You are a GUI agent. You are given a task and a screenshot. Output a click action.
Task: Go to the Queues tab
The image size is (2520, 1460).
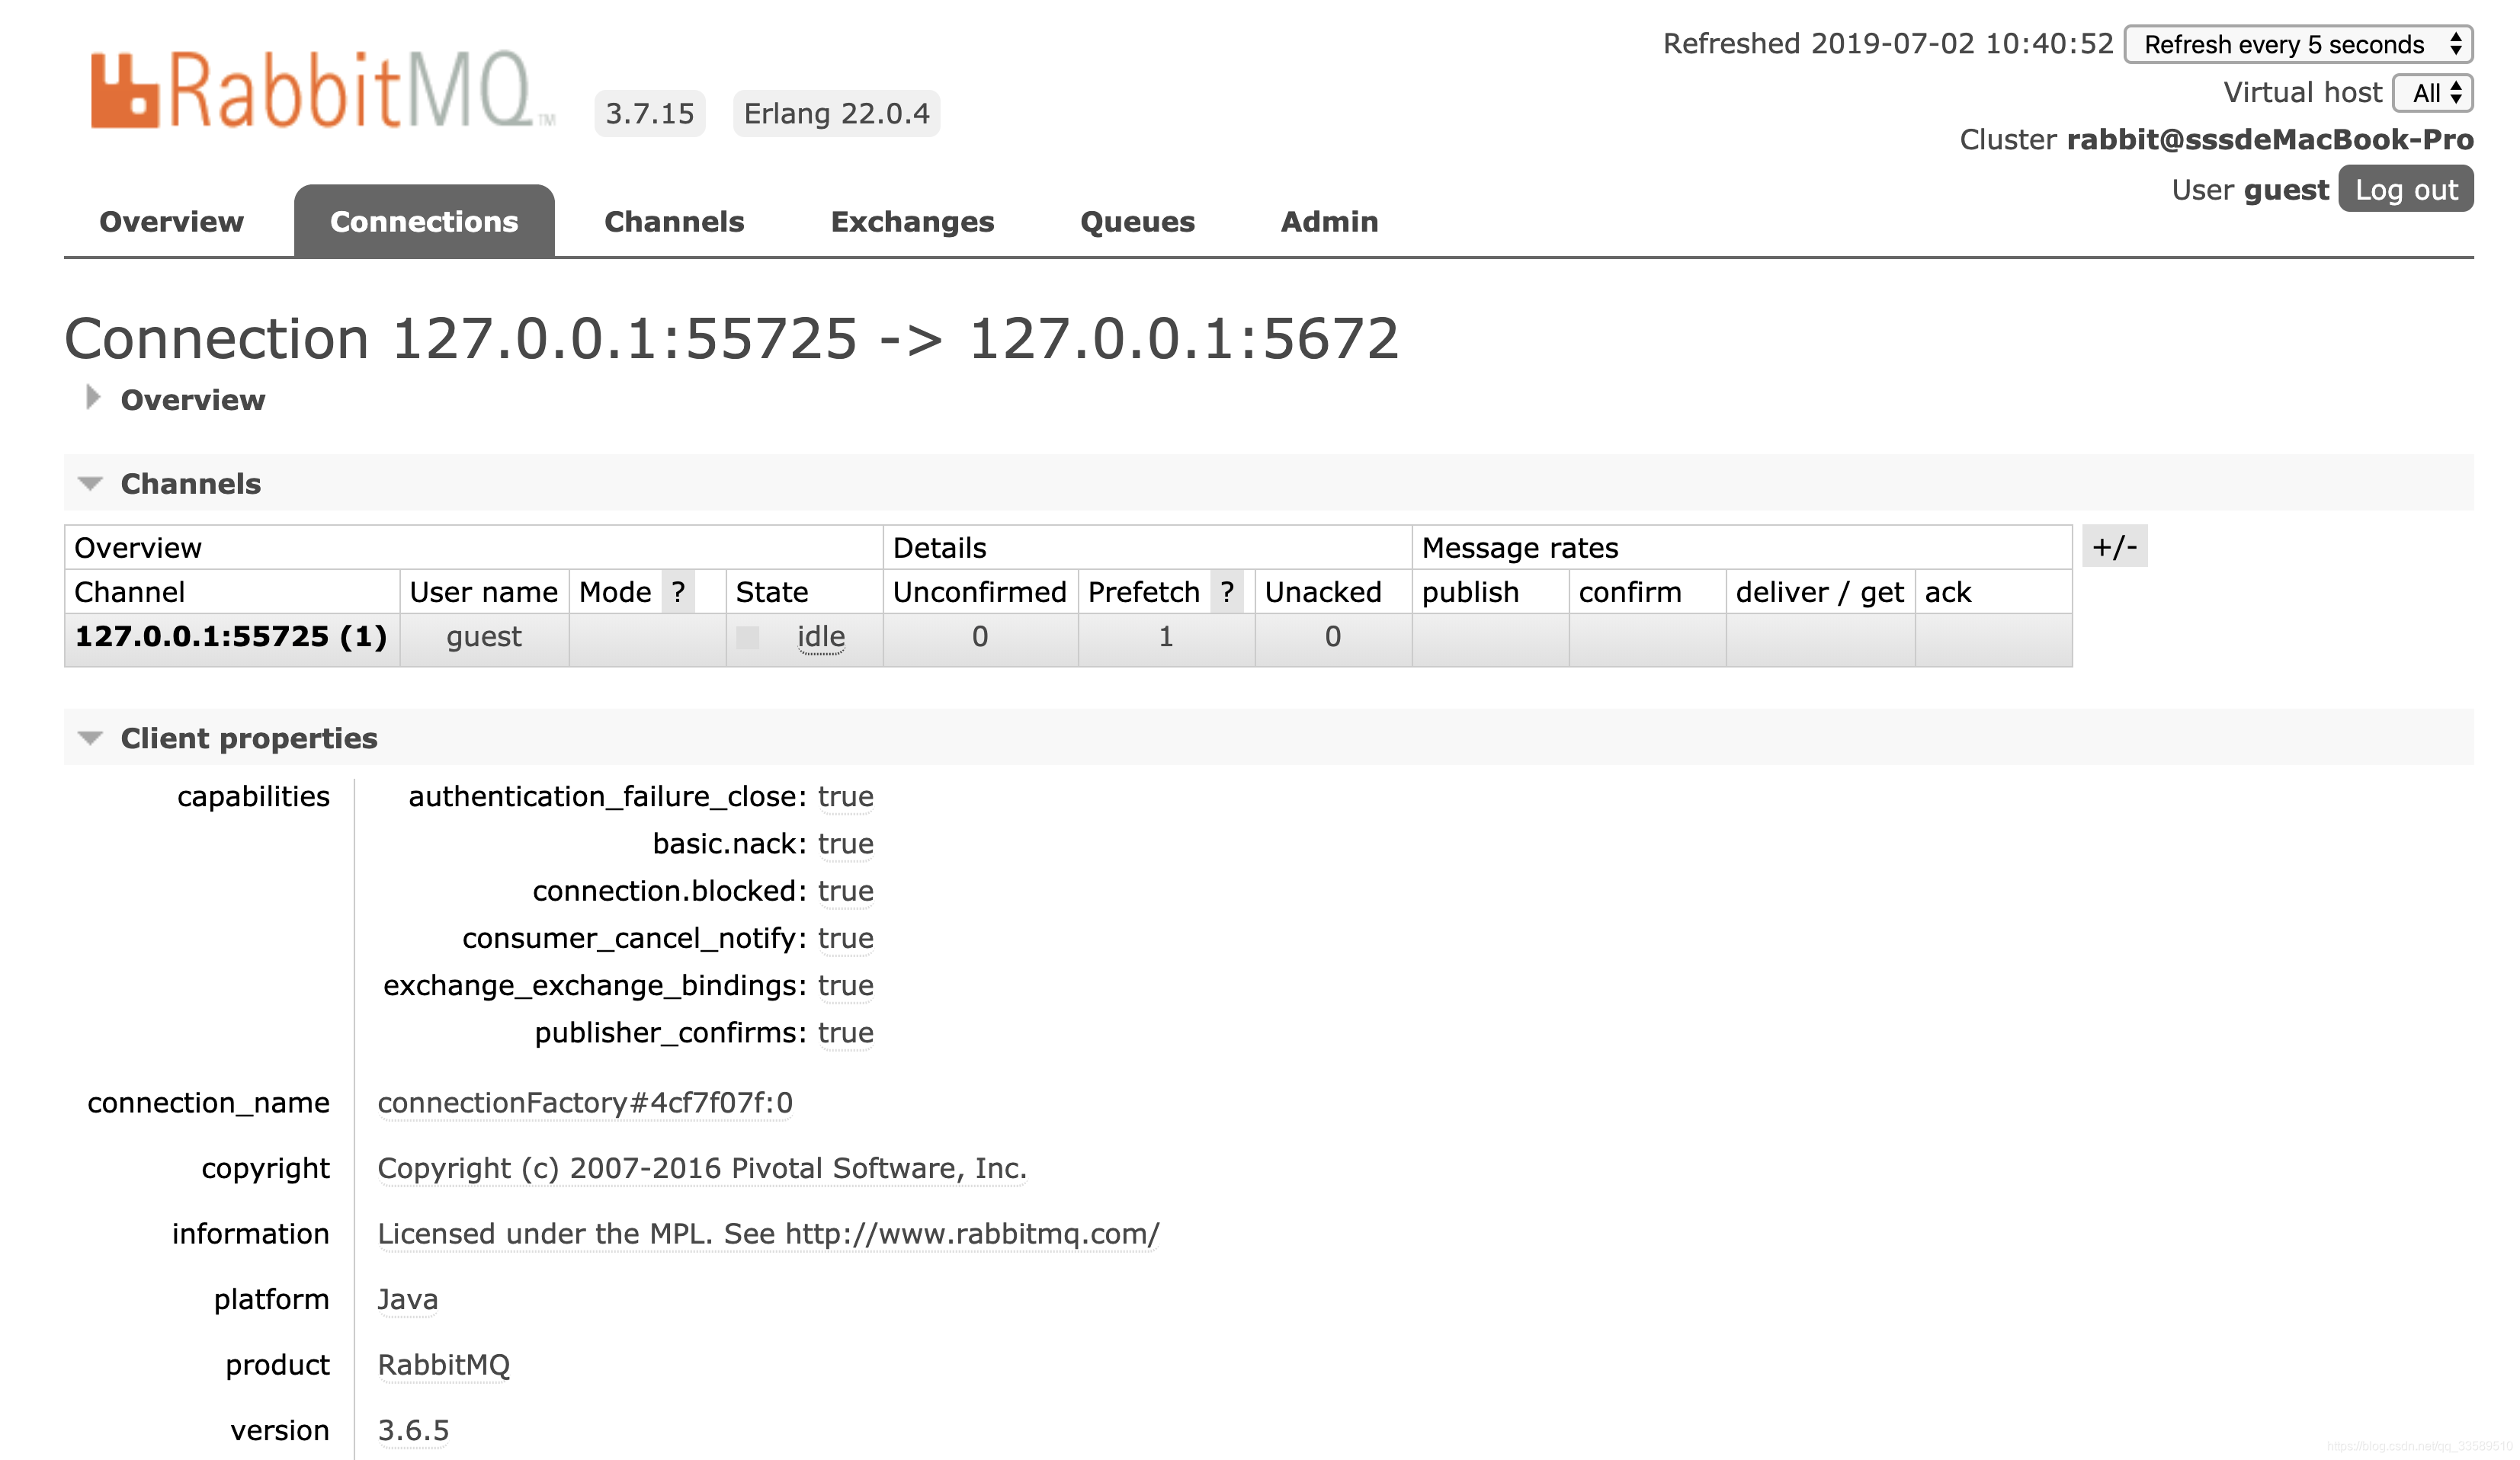pyautogui.click(x=1137, y=222)
